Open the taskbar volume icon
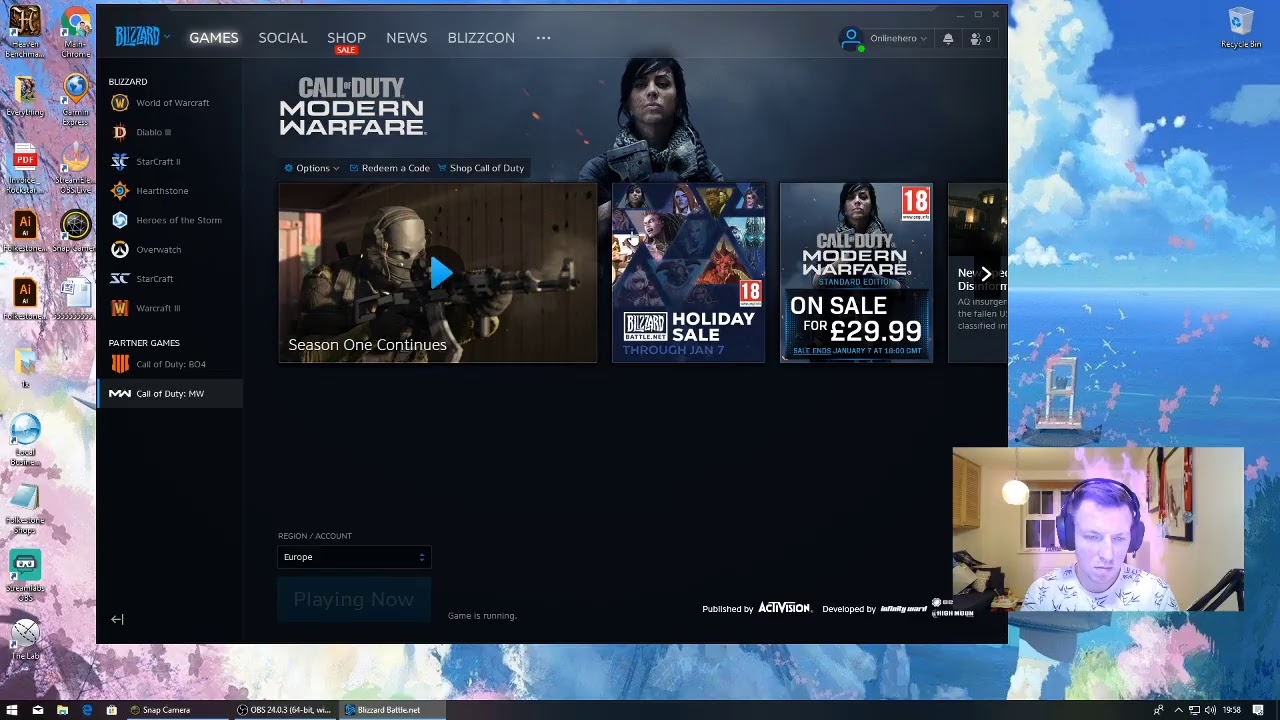This screenshot has height=720, width=1280. coord(1210,710)
